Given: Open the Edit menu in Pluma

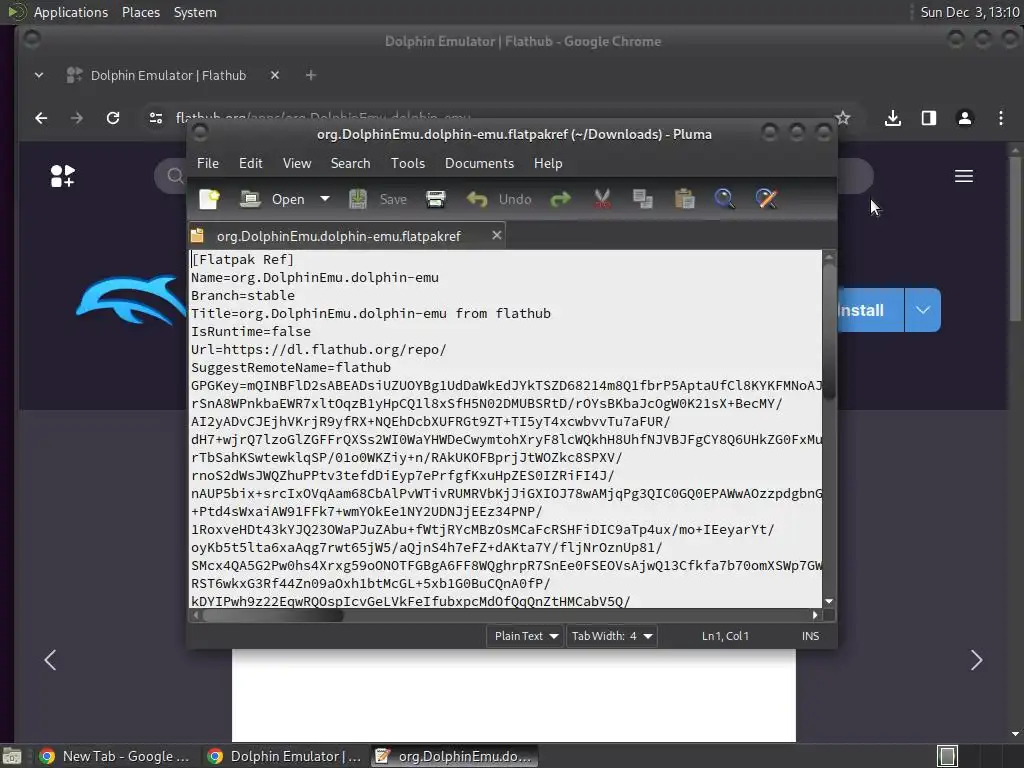Looking at the screenshot, I should pos(250,163).
